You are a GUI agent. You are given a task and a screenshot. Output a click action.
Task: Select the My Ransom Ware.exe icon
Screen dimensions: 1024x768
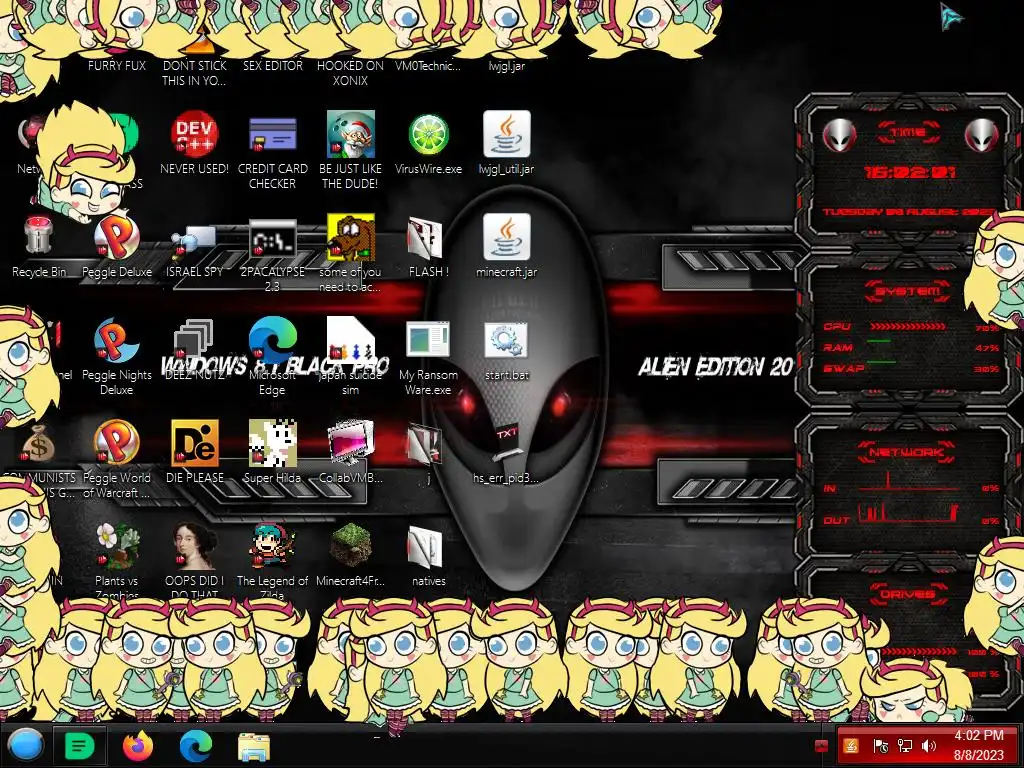[428, 341]
